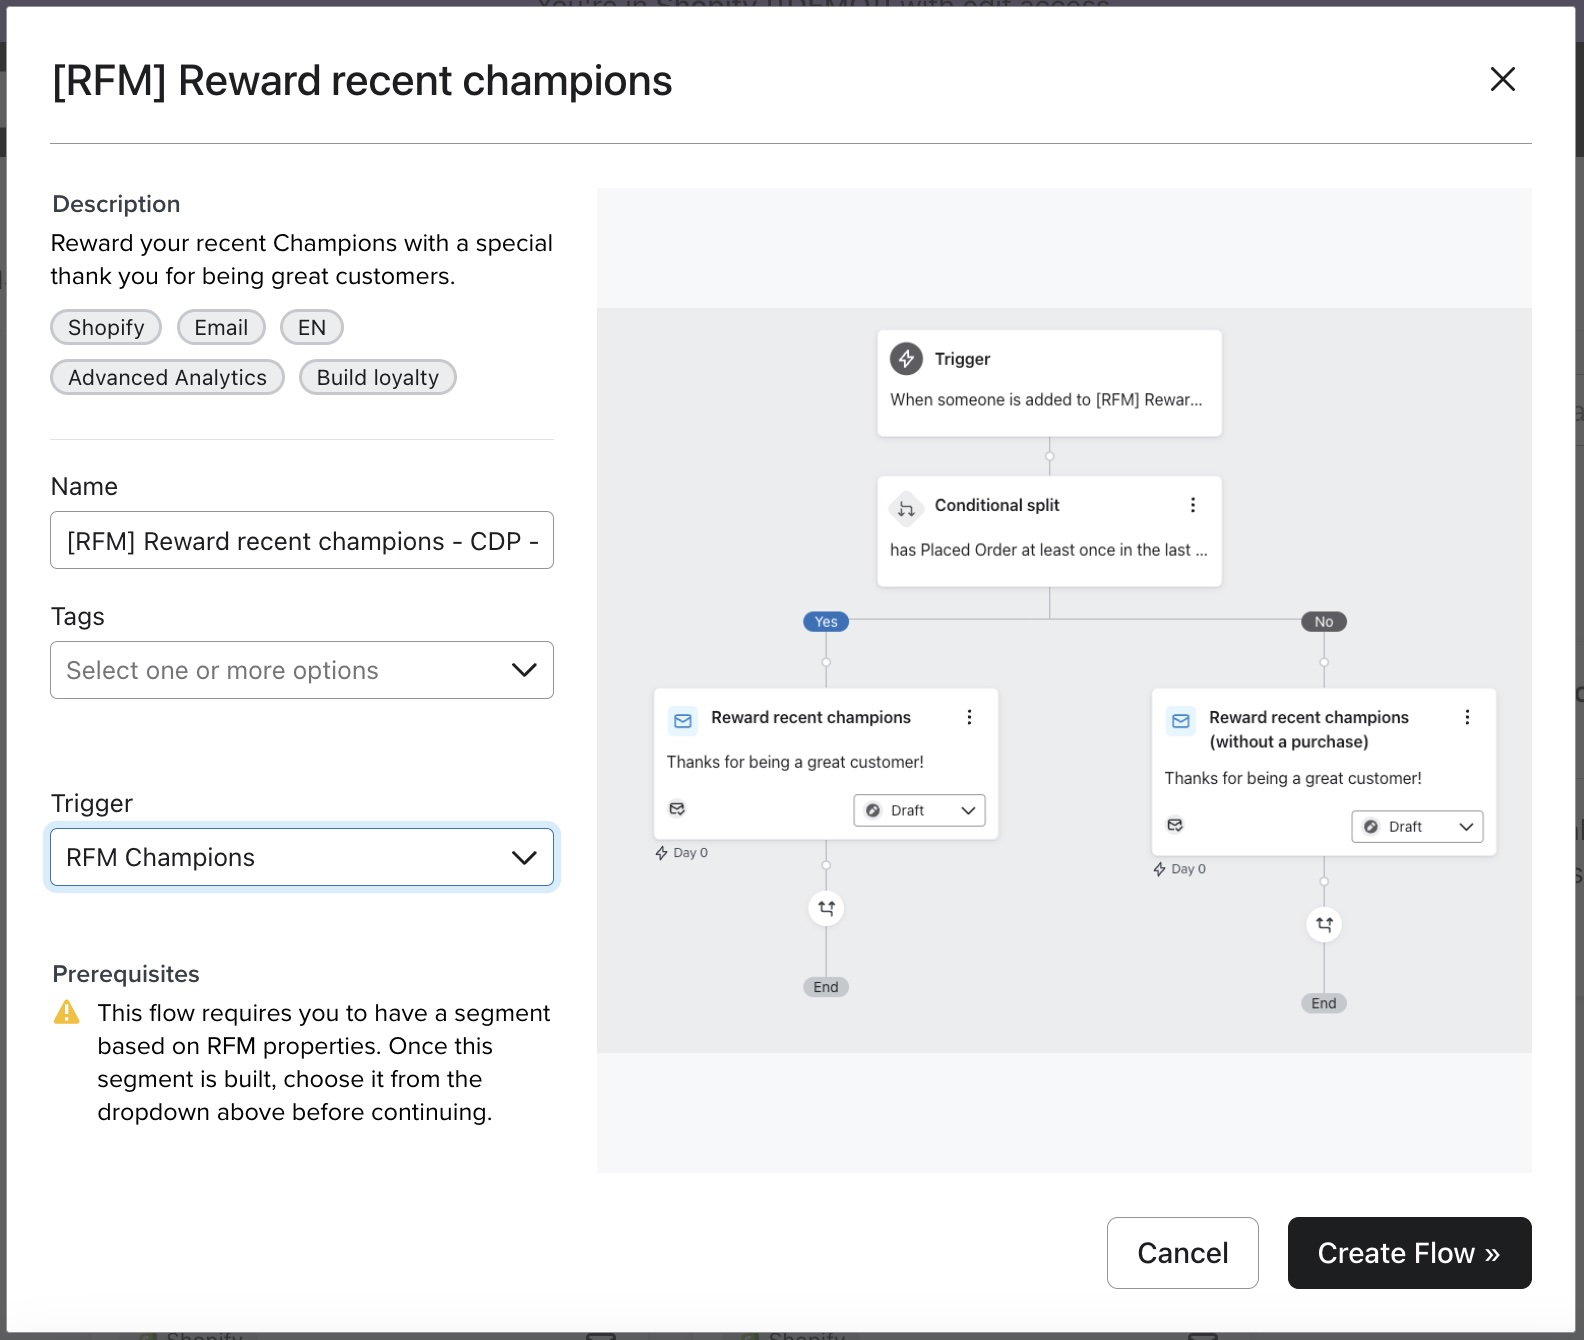Click the profile update action icon below the No branch
This screenshot has width=1584, height=1340.
point(1323,924)
